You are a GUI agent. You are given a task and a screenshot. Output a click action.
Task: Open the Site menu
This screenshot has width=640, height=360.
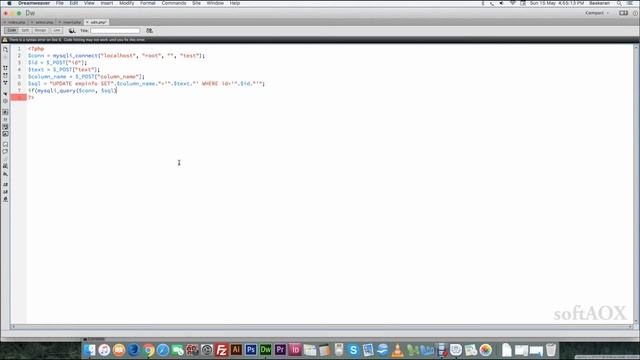196,3
